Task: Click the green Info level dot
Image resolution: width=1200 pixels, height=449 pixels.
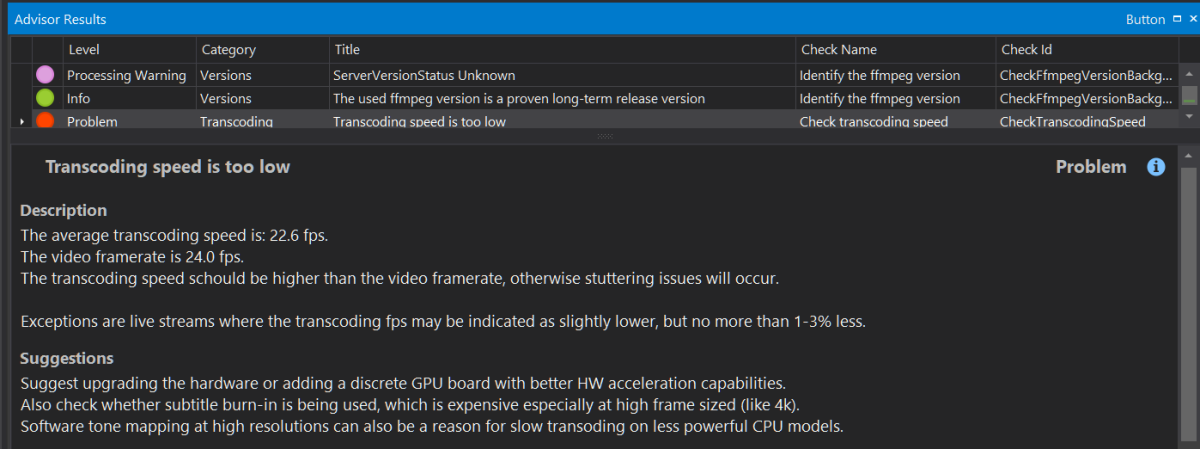Action: pos(45,98)
